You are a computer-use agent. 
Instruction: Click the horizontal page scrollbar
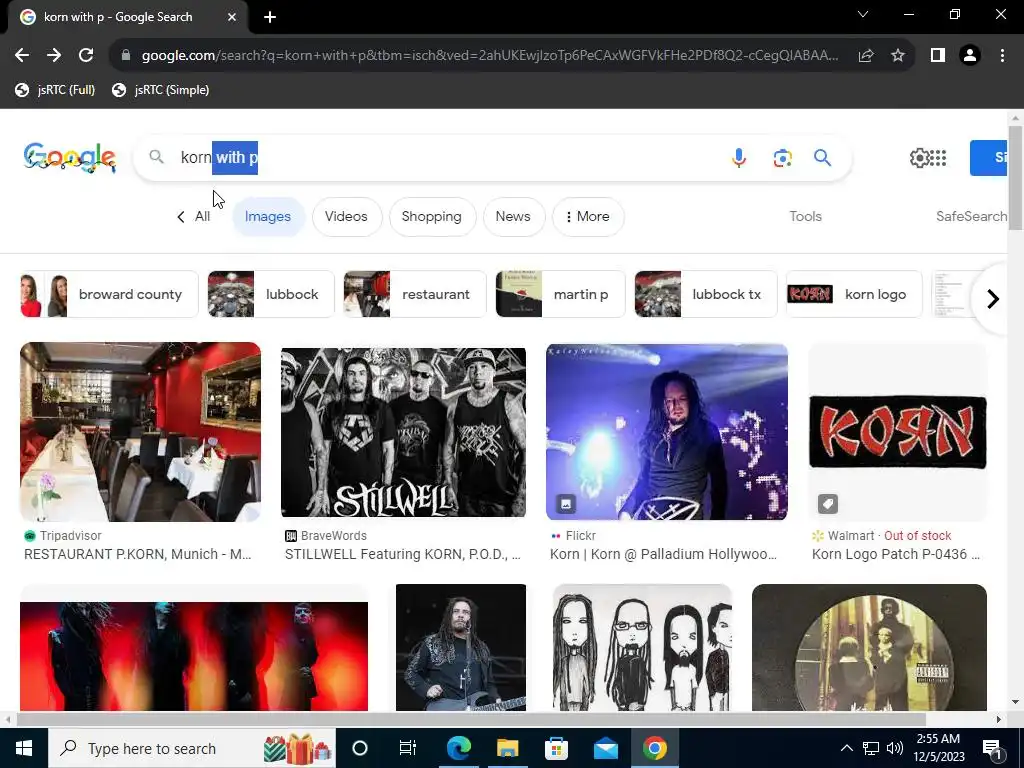(x=470, y=720)
